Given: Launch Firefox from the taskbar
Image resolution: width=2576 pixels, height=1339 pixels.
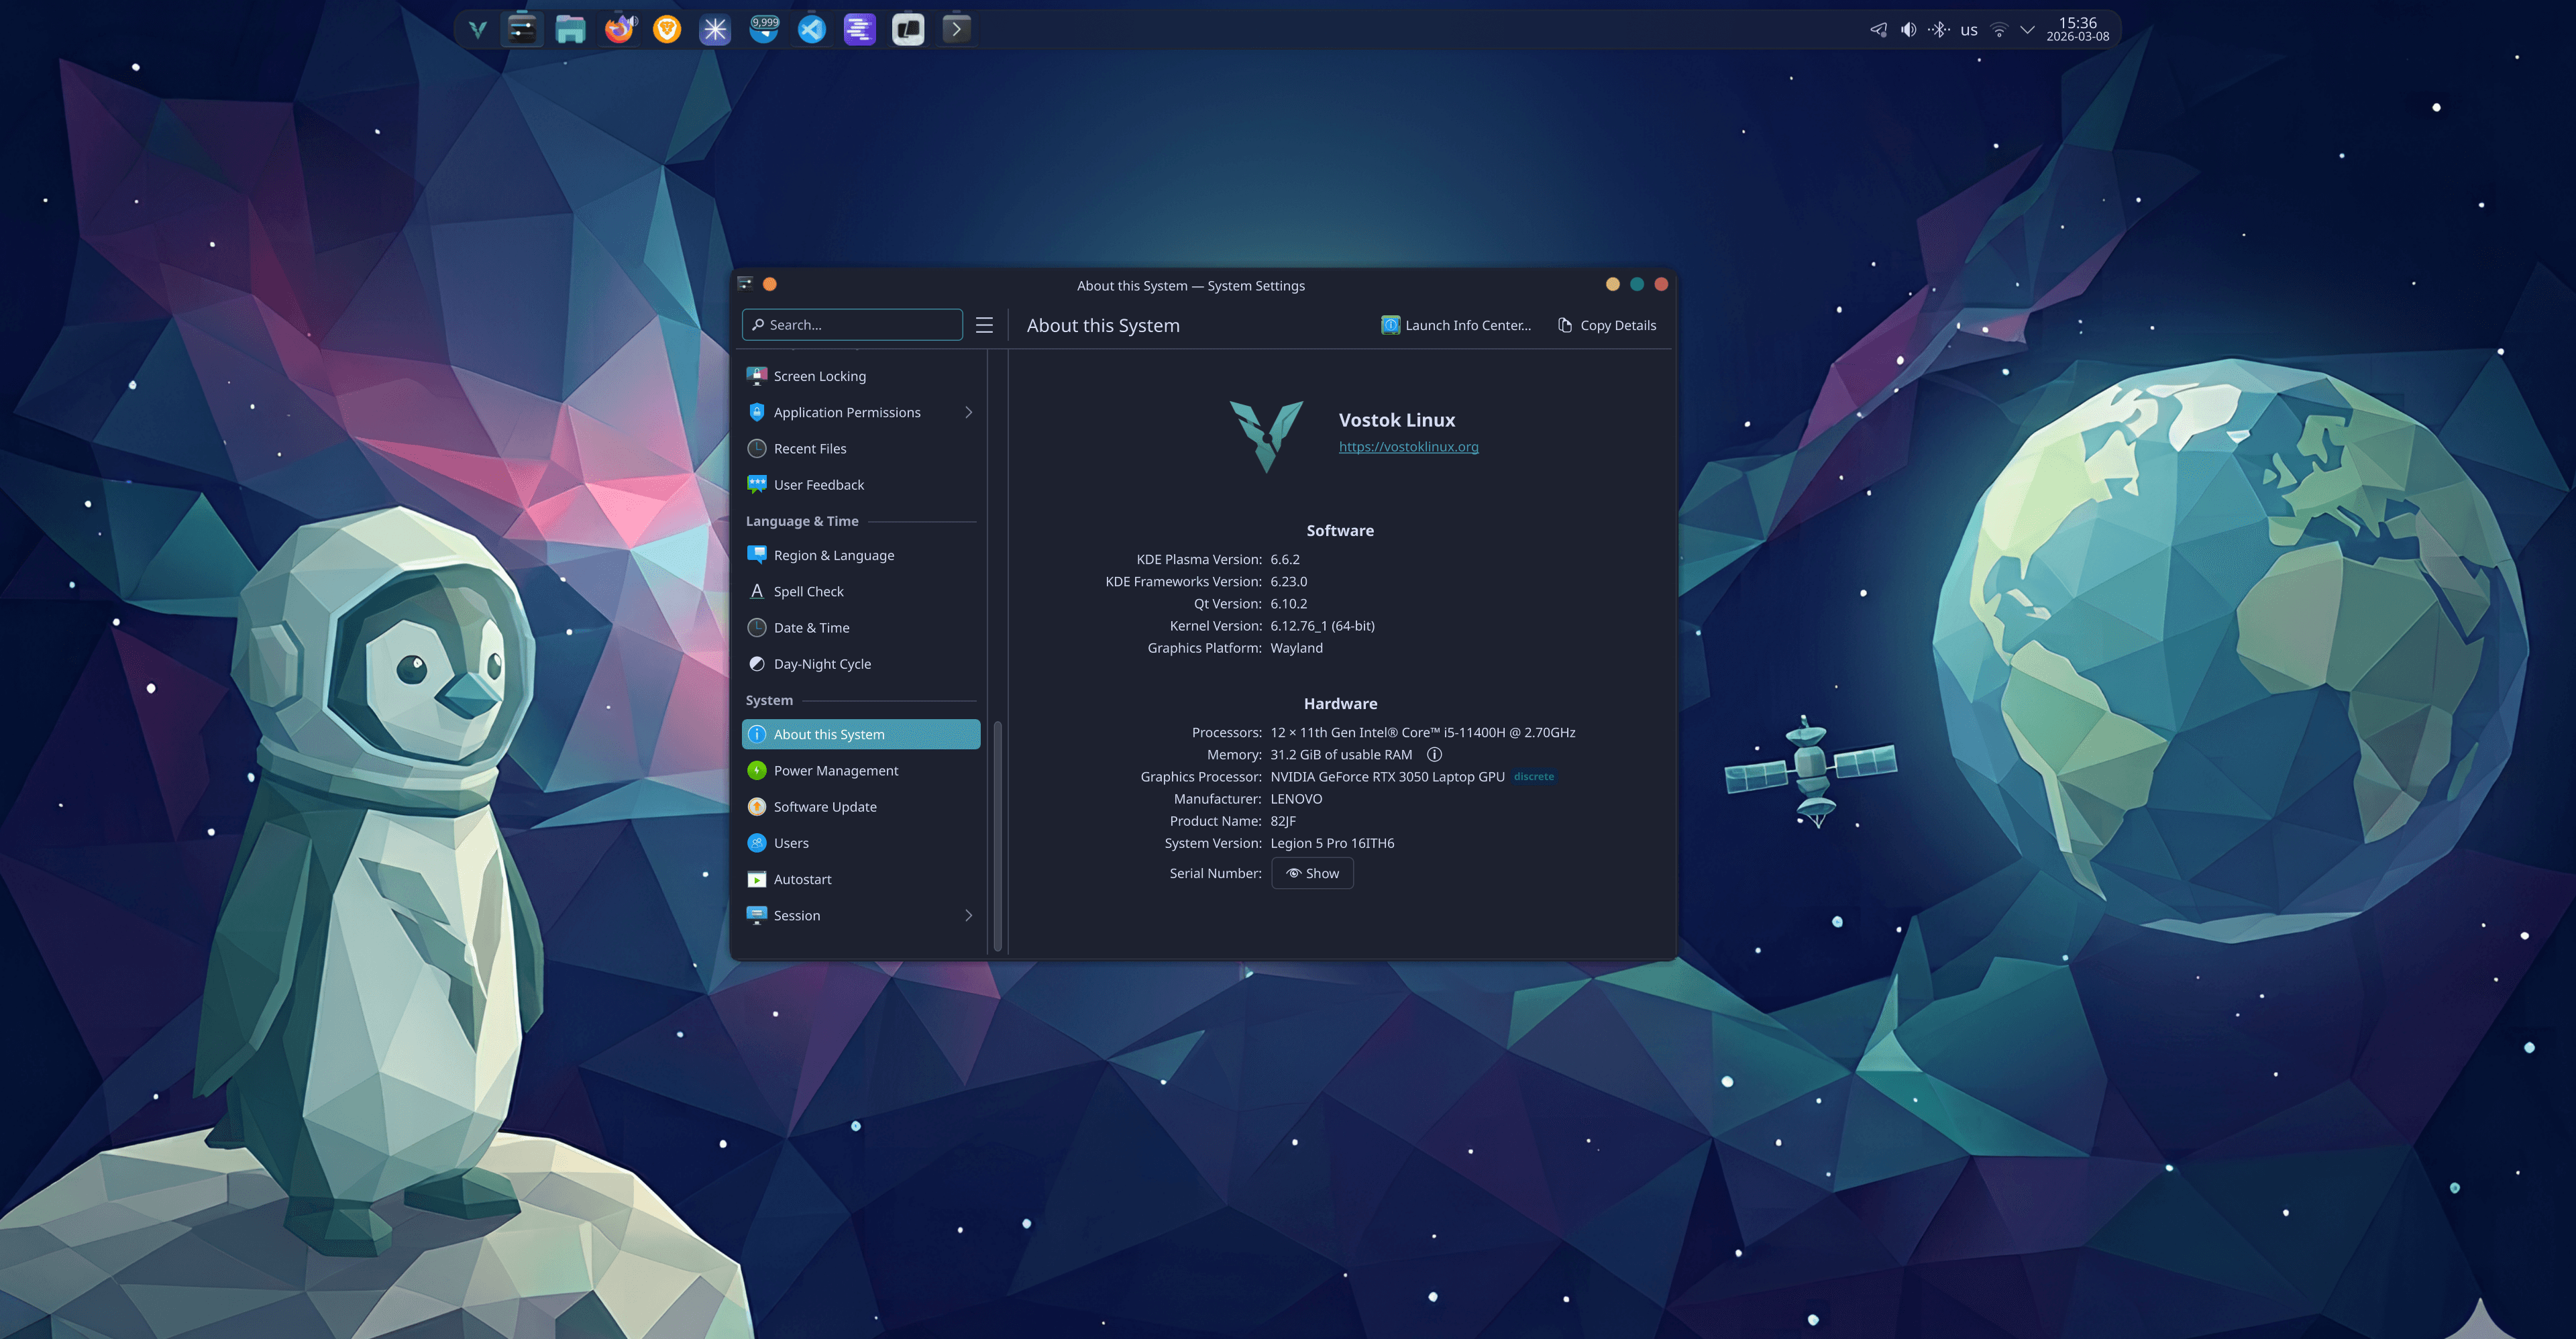Looking at the screenshot, I should click(x=619, y=29).
